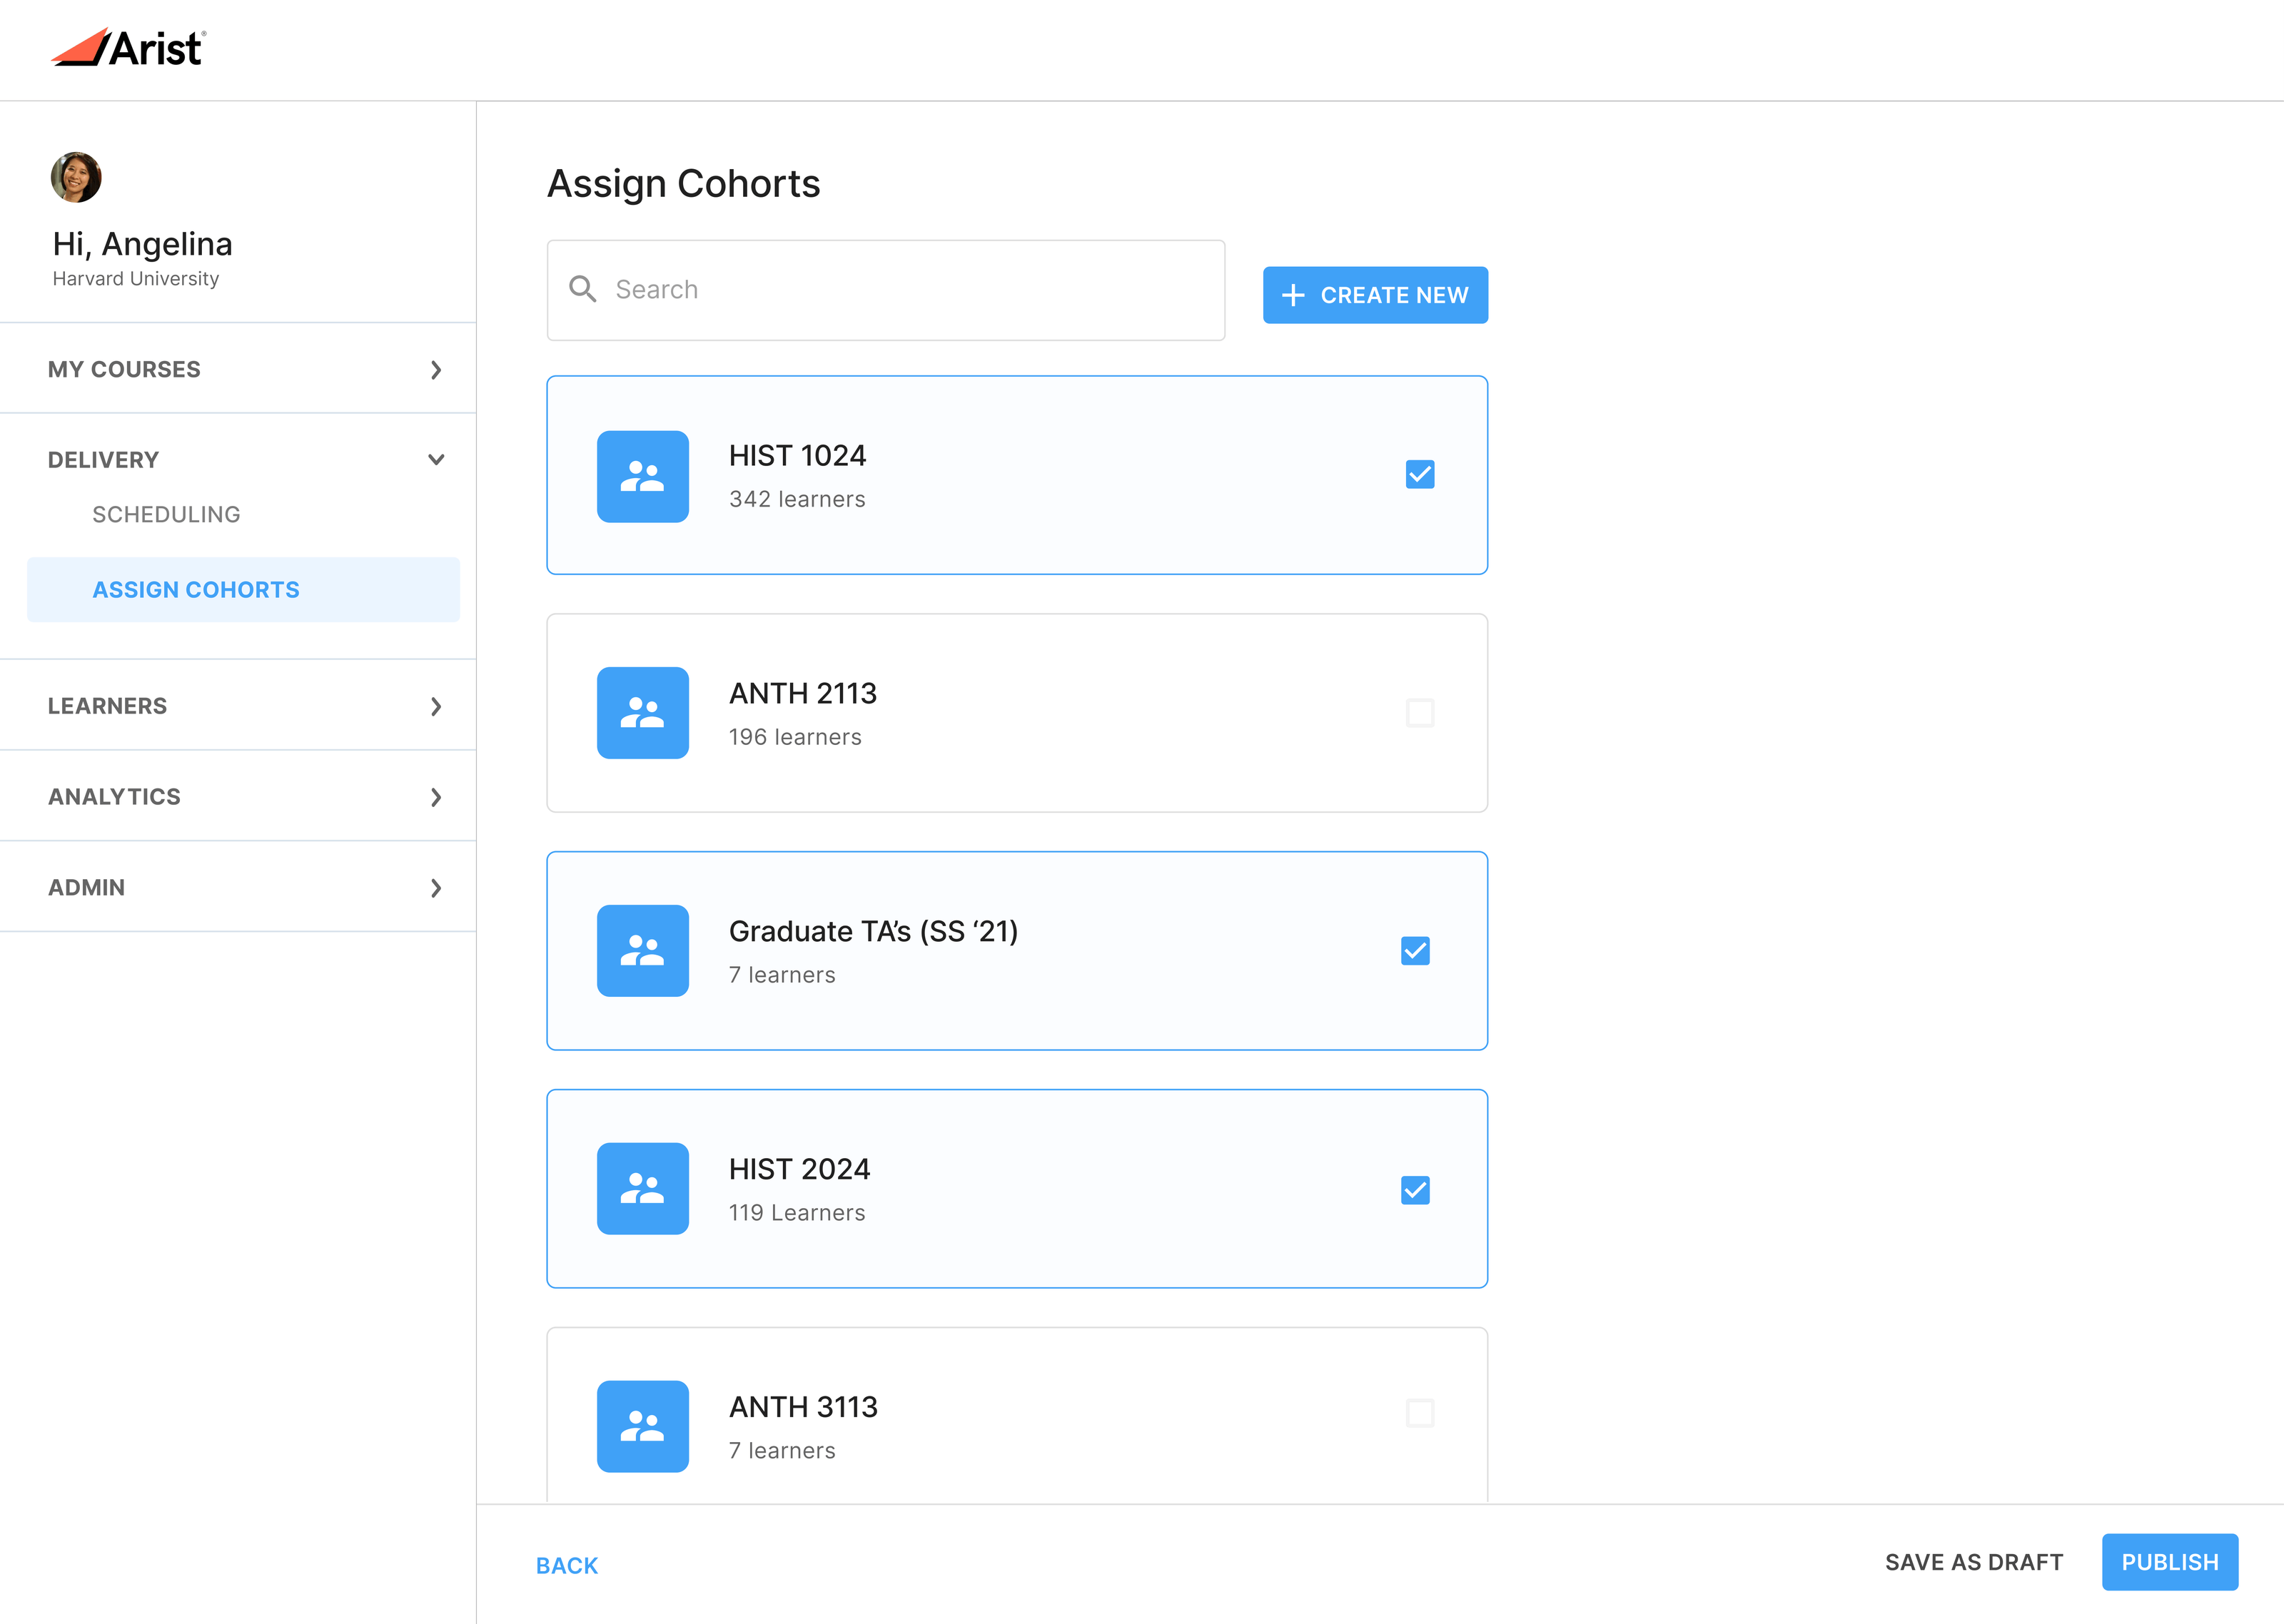Click the ANTH 3113 cohort people icon
This screenshot has width=2284, height=1624.
pos(642,1427)
